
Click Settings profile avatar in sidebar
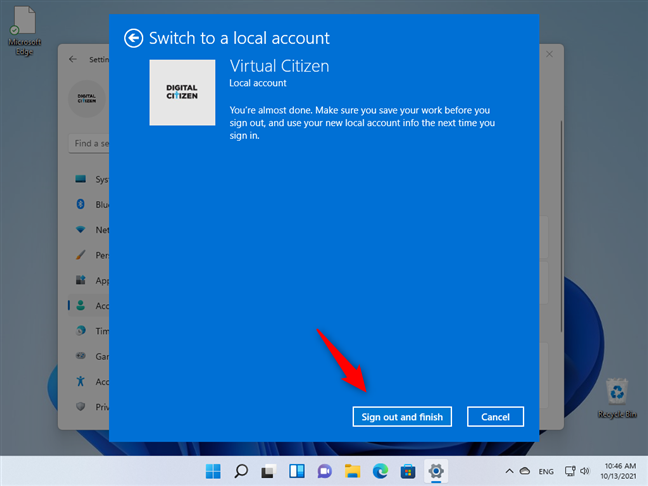(87, 99)
